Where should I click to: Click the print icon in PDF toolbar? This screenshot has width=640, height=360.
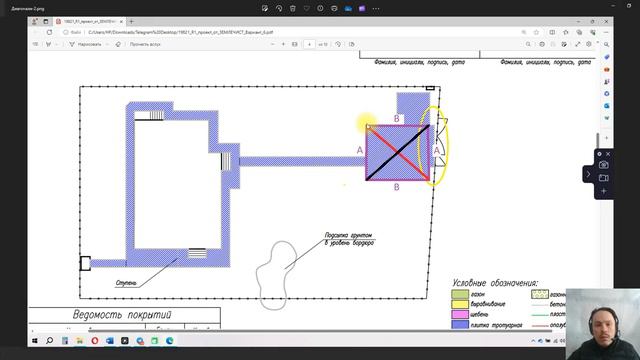coord(542,44)
